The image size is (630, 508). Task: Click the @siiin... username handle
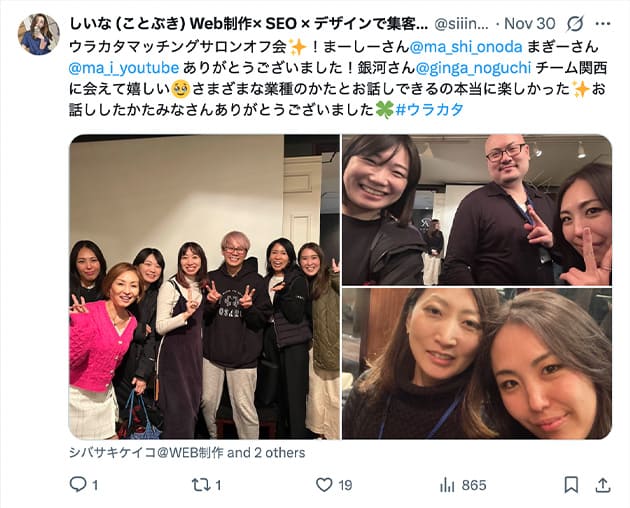(462, 24)
